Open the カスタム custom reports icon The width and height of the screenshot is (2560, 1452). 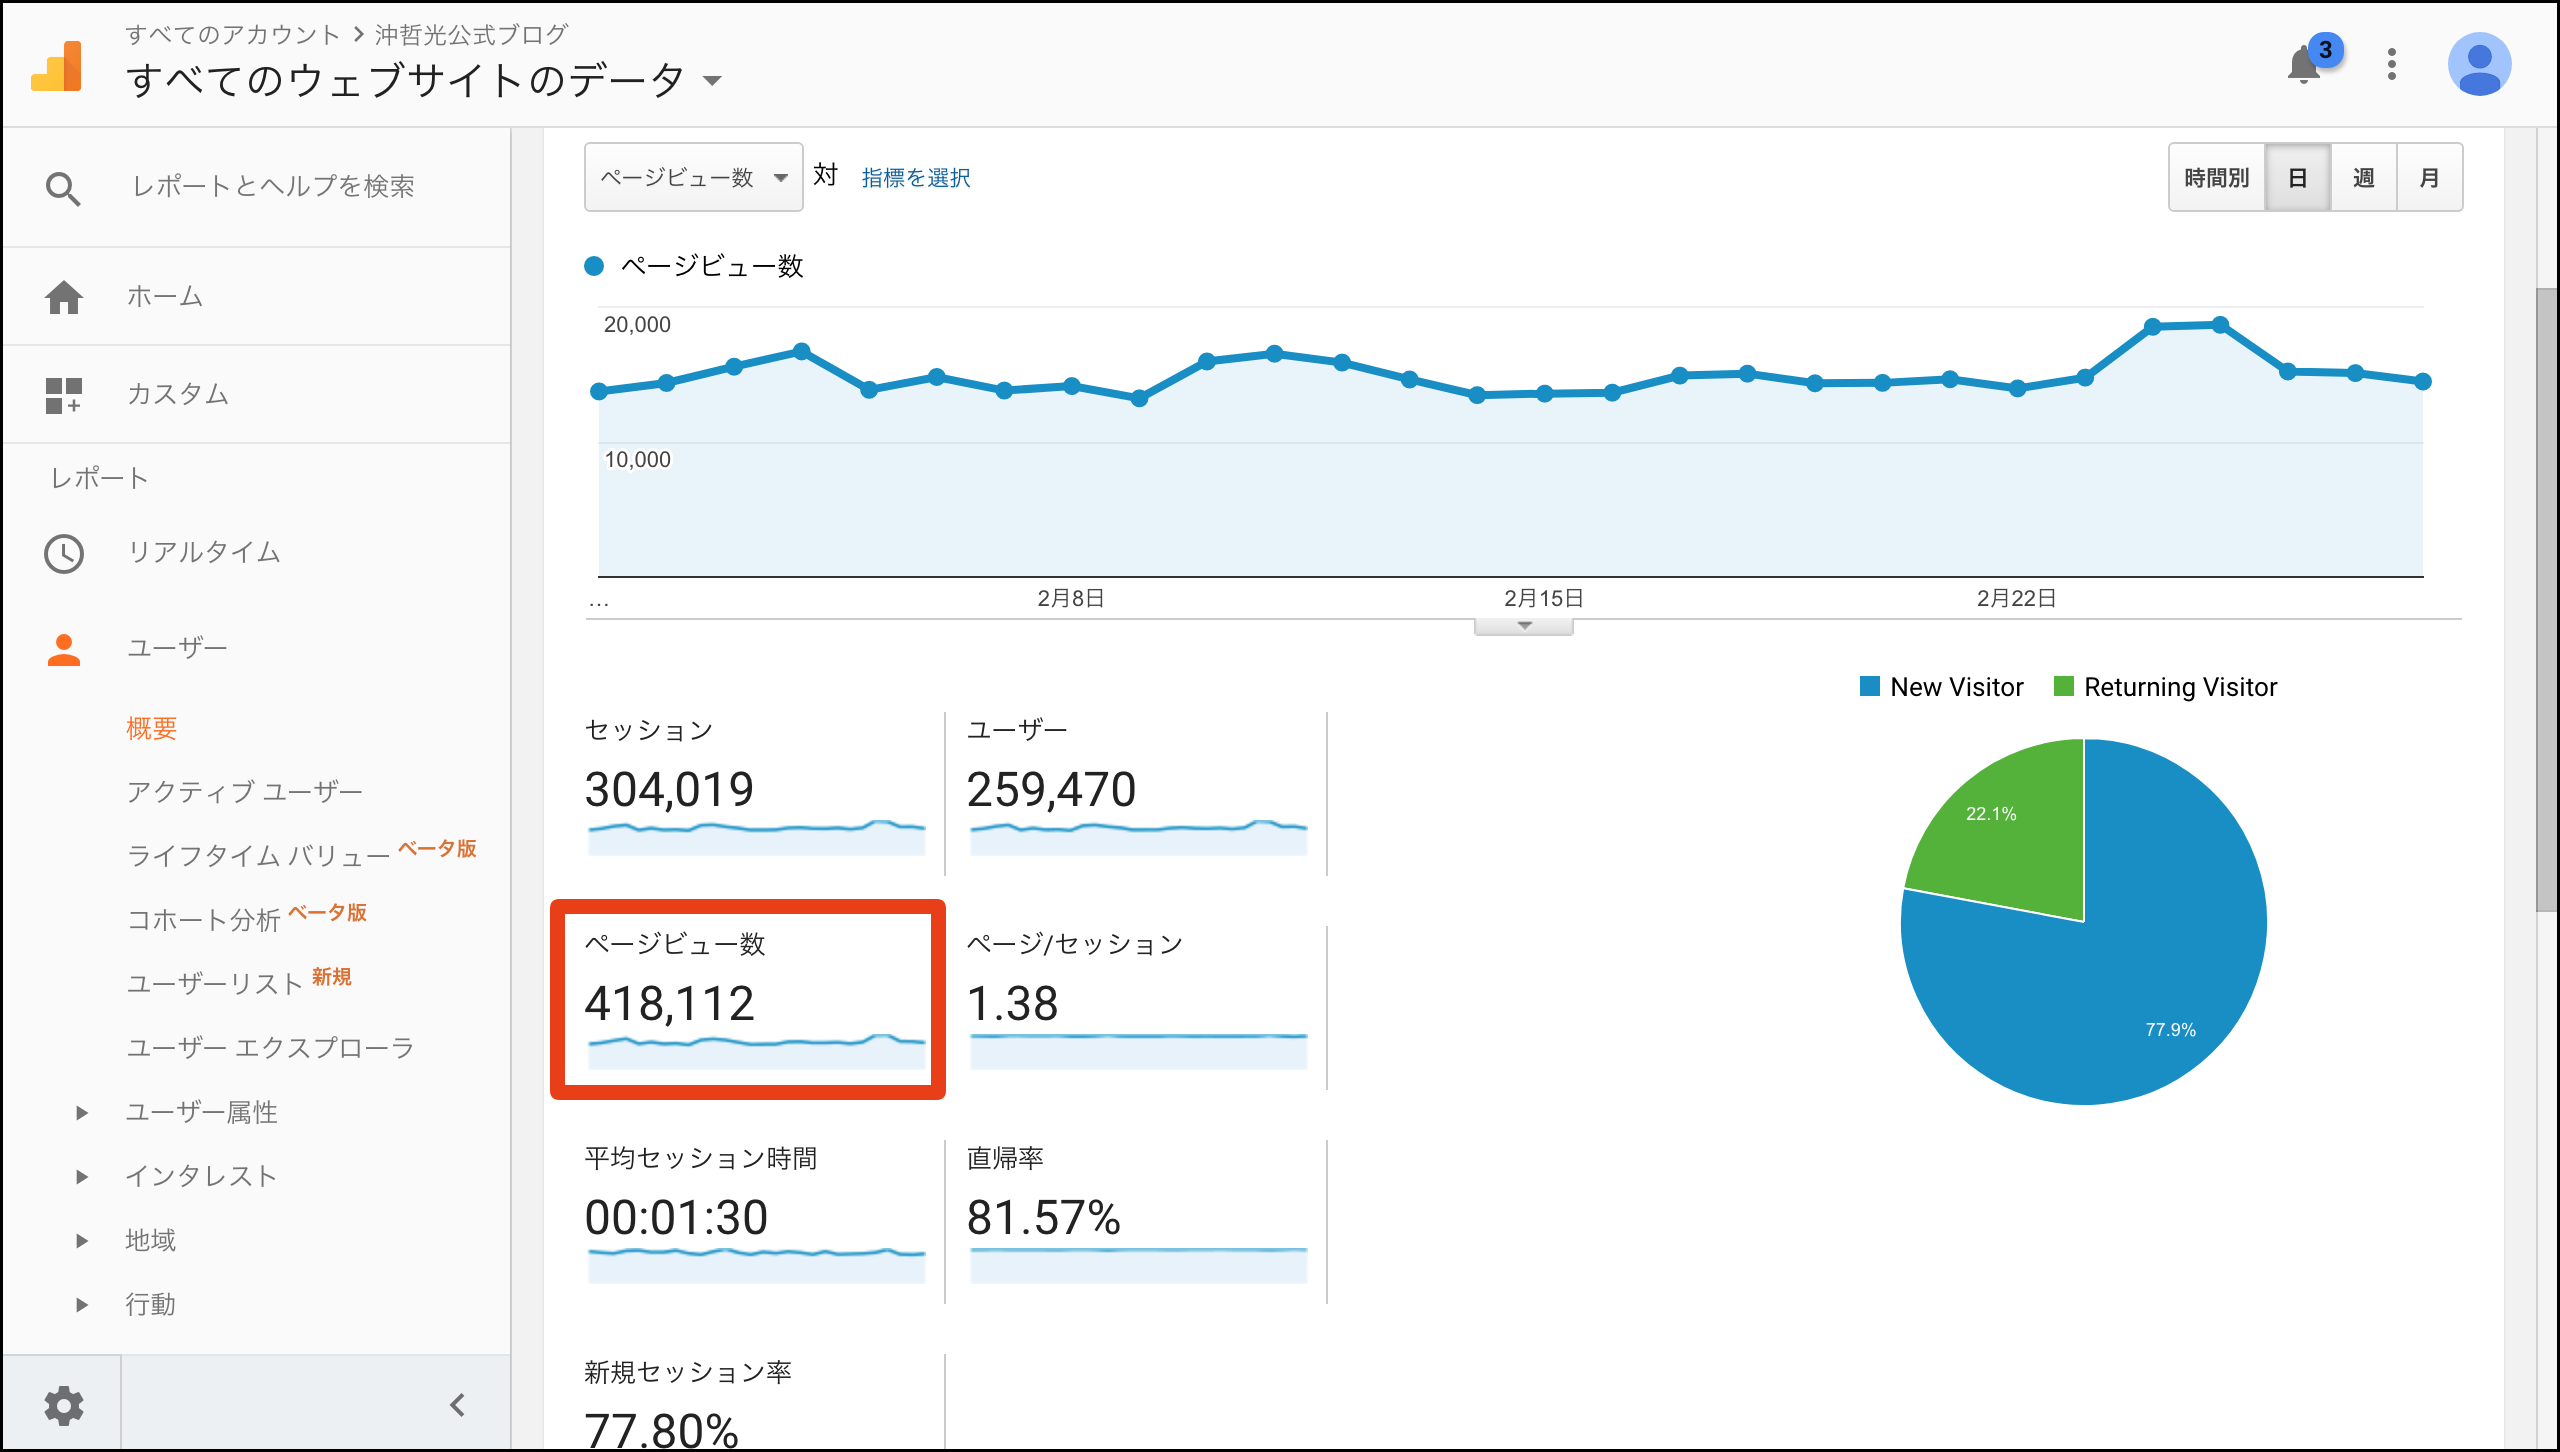(x=64, y=395)
